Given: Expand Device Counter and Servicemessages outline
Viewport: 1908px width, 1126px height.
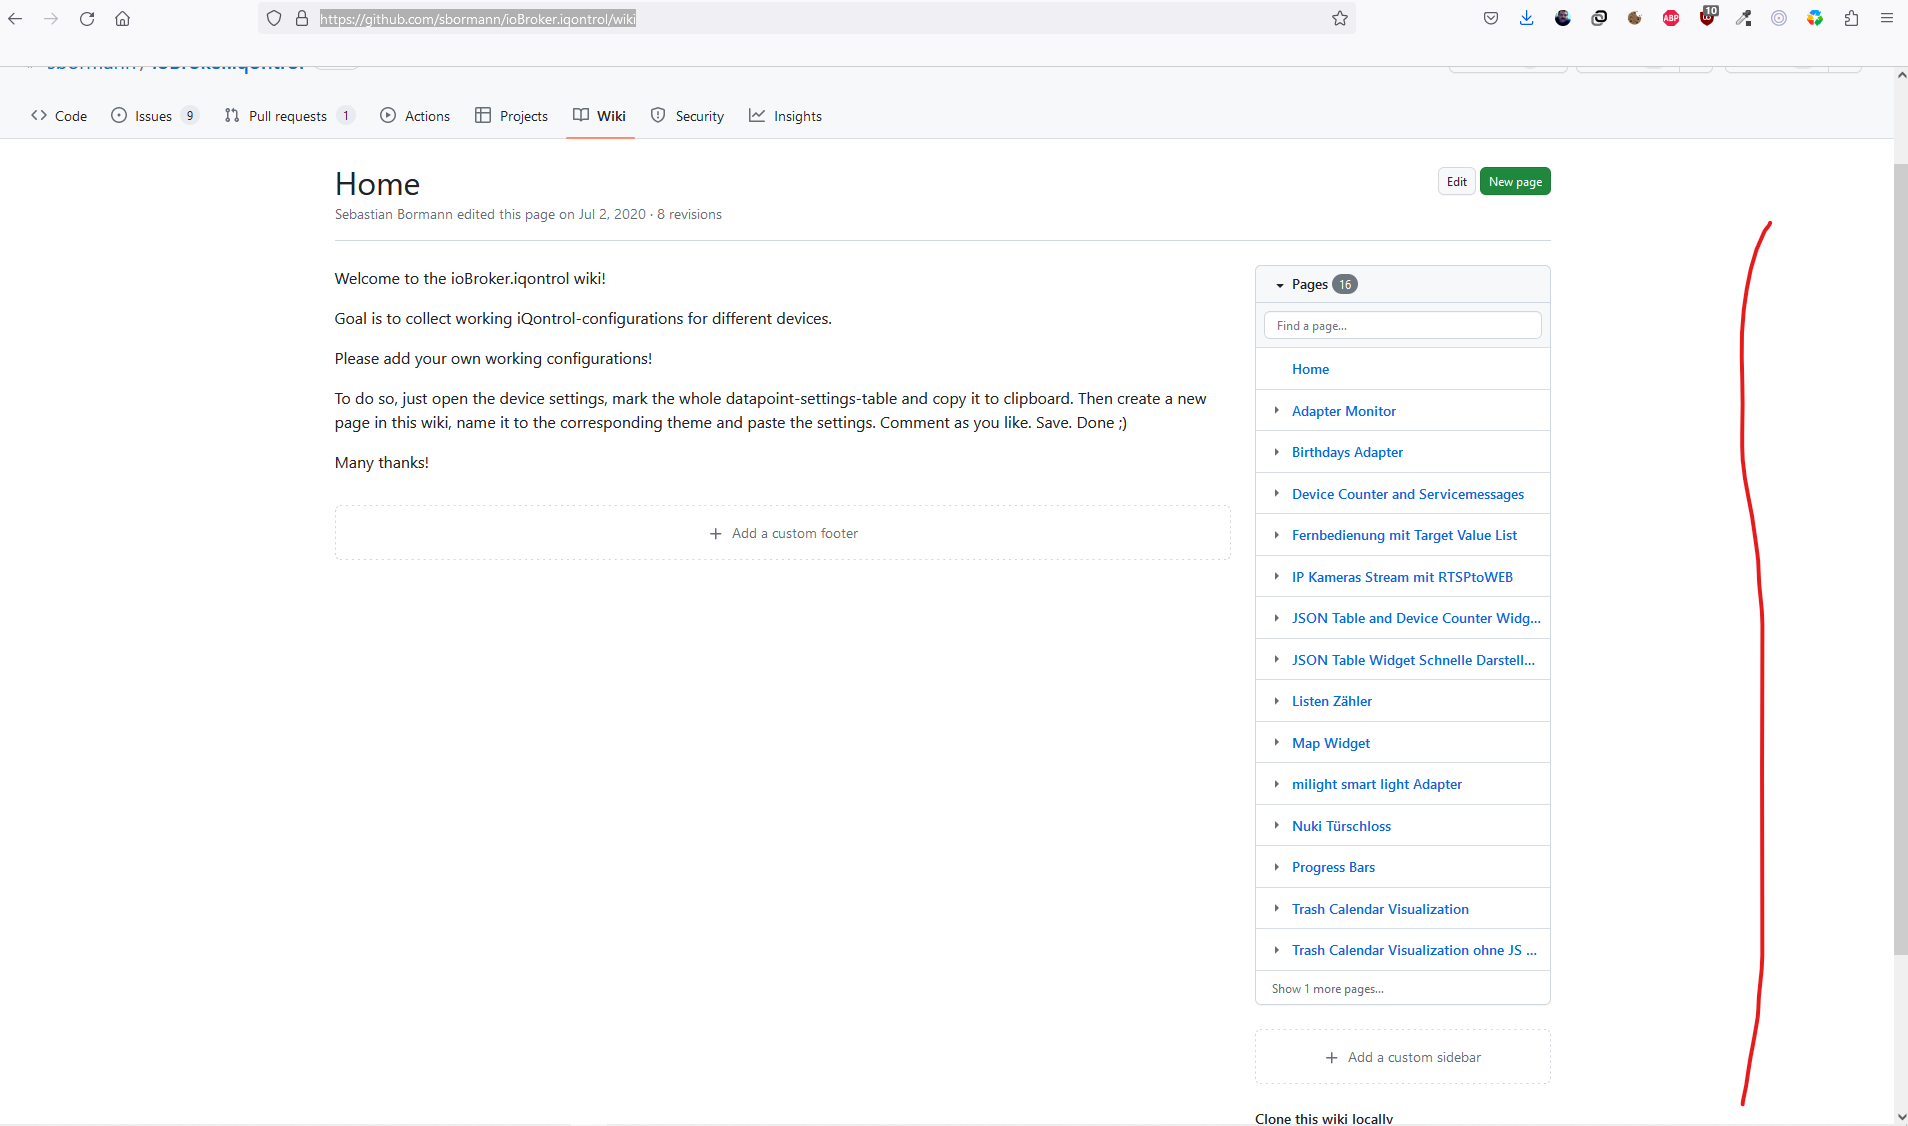Looking at the screenshot, I should [x=1277, y=493].
